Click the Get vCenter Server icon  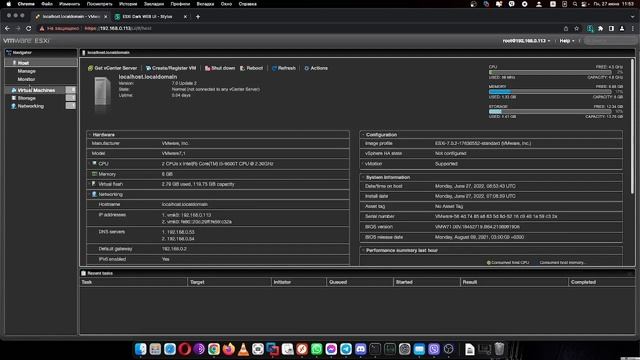click(91, 68)
